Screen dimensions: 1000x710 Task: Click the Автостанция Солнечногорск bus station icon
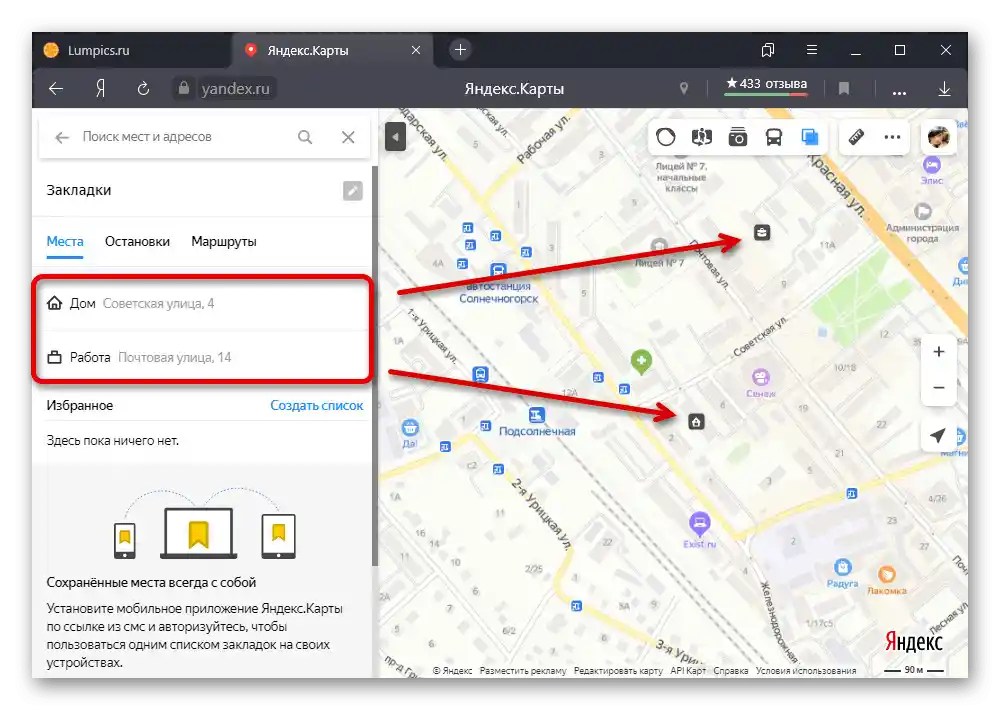[498, 270]
